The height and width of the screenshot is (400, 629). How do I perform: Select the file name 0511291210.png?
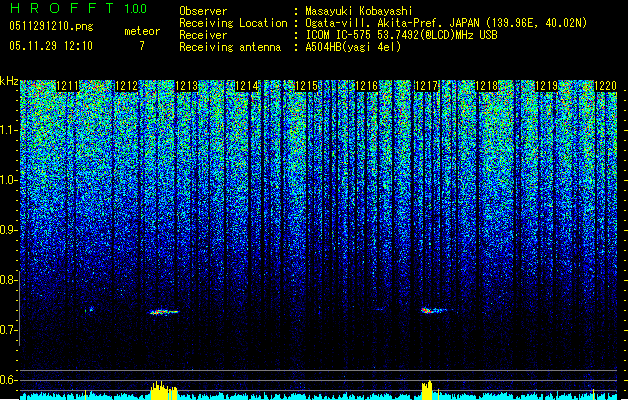pyautogui.click(x=51, y=26)
